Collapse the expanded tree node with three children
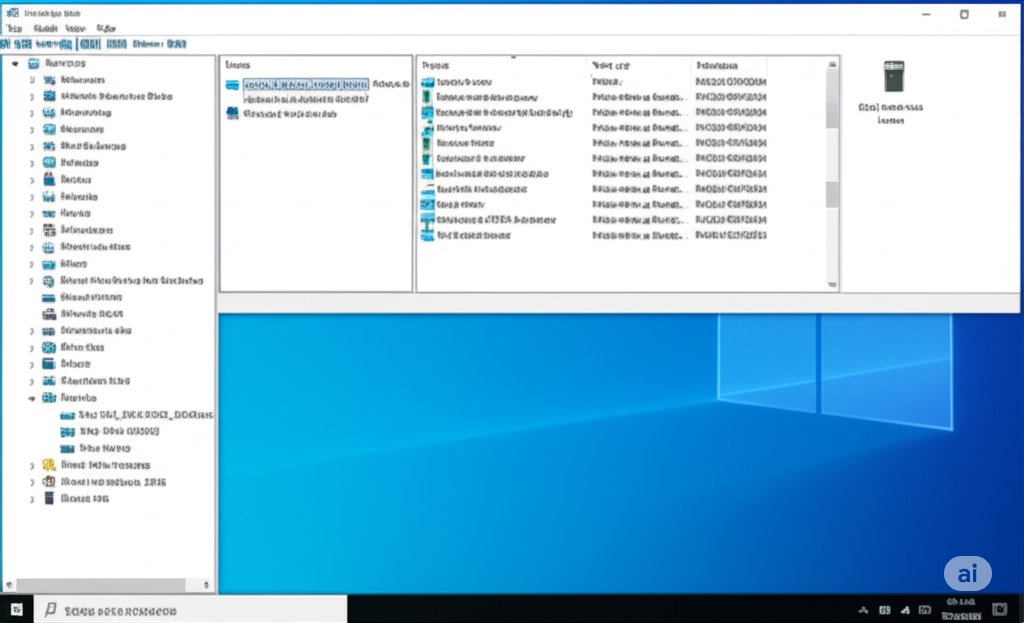This screenshot has height=623, width=1024. pyautogui.click(x=31, y=398)
